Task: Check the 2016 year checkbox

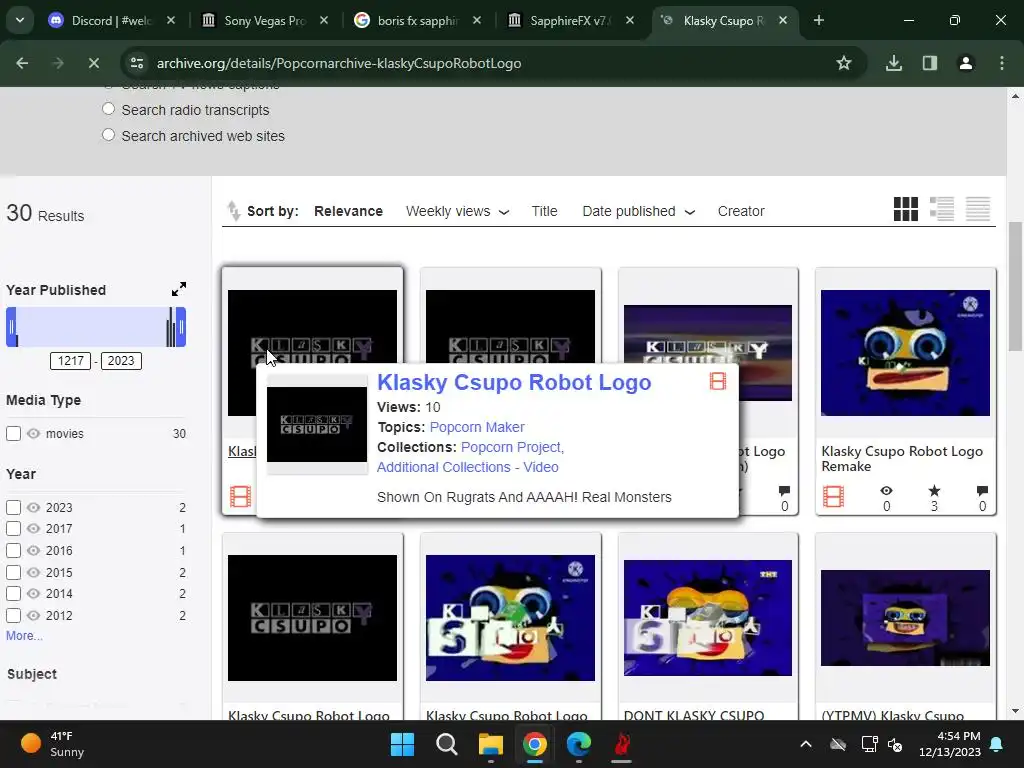Action: (13, 551)
